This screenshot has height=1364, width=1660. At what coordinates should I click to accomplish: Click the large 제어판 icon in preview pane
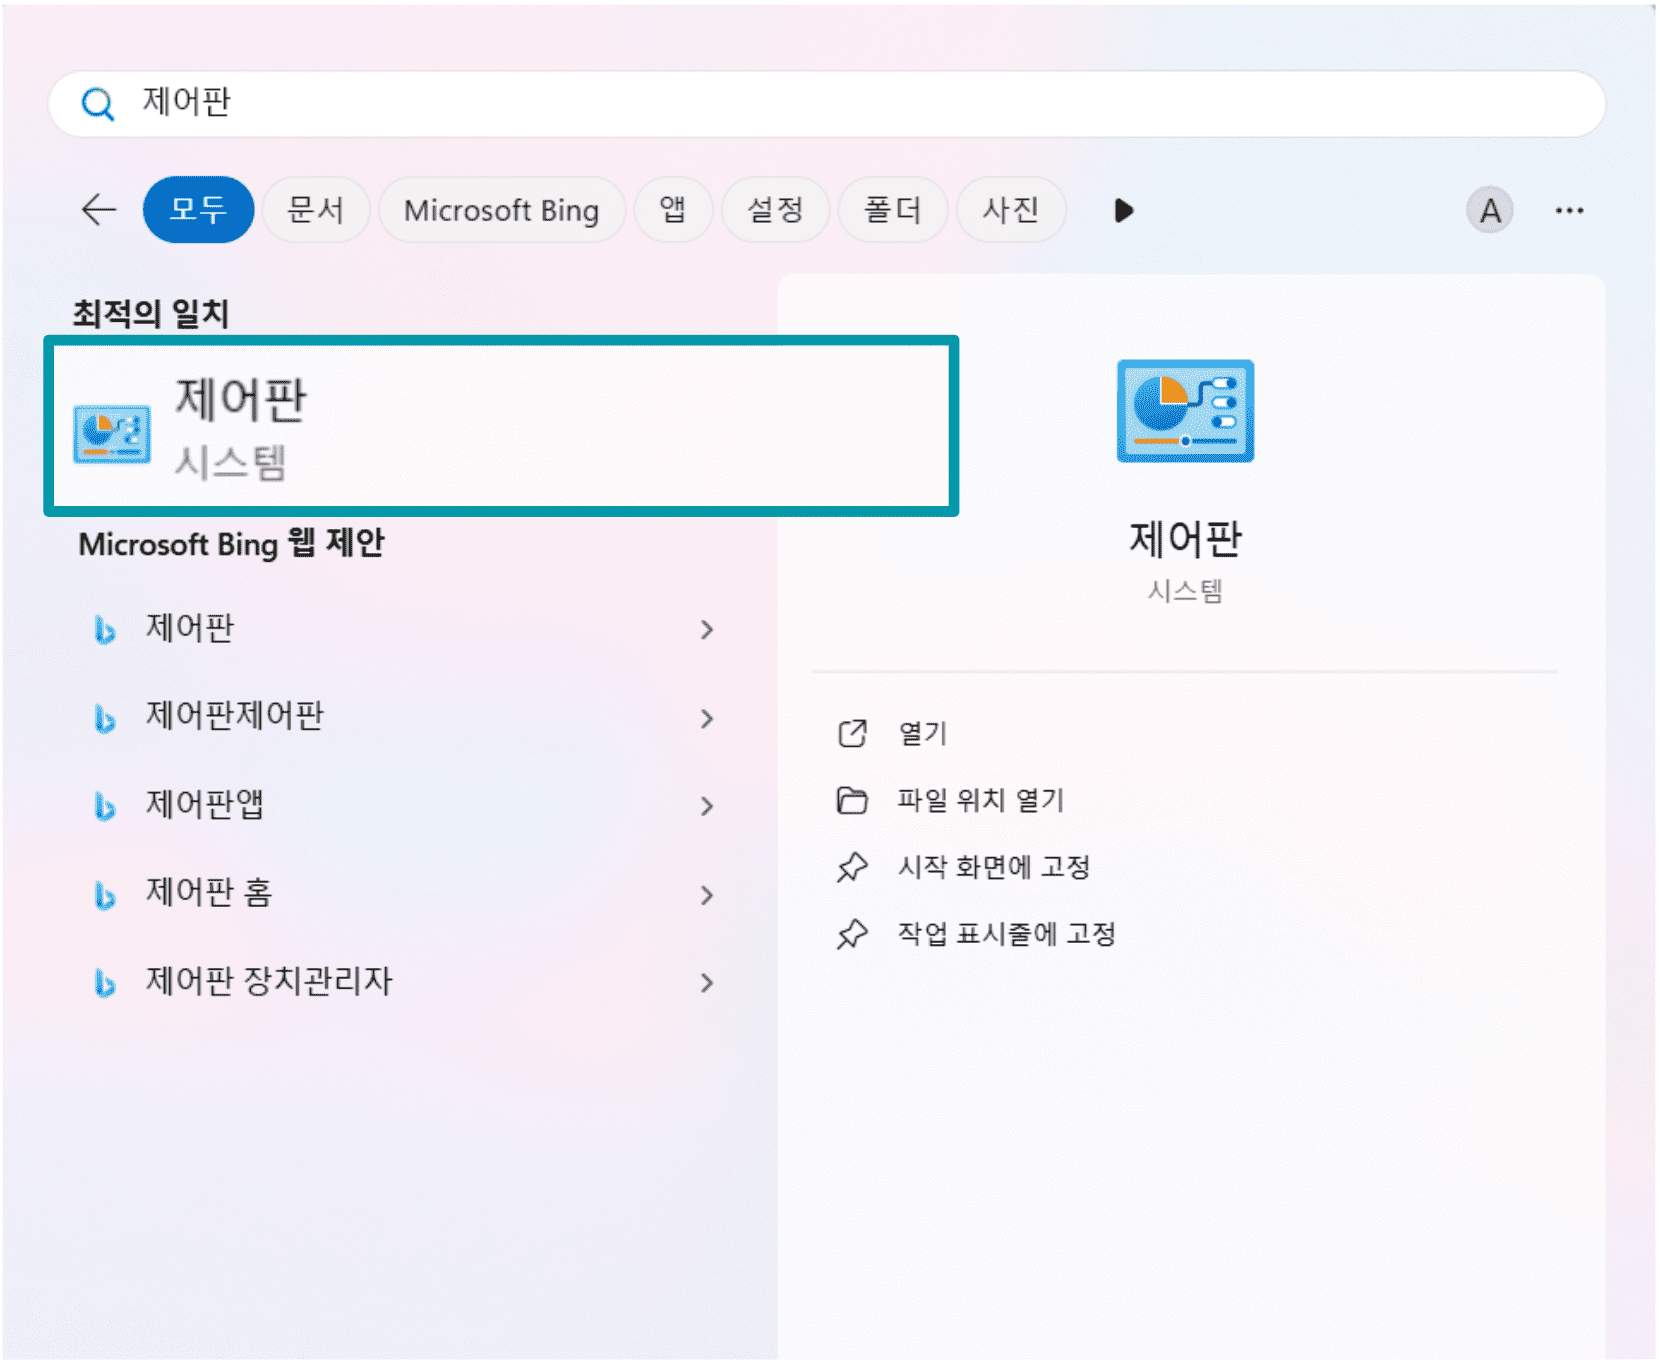pos(1184,411)
